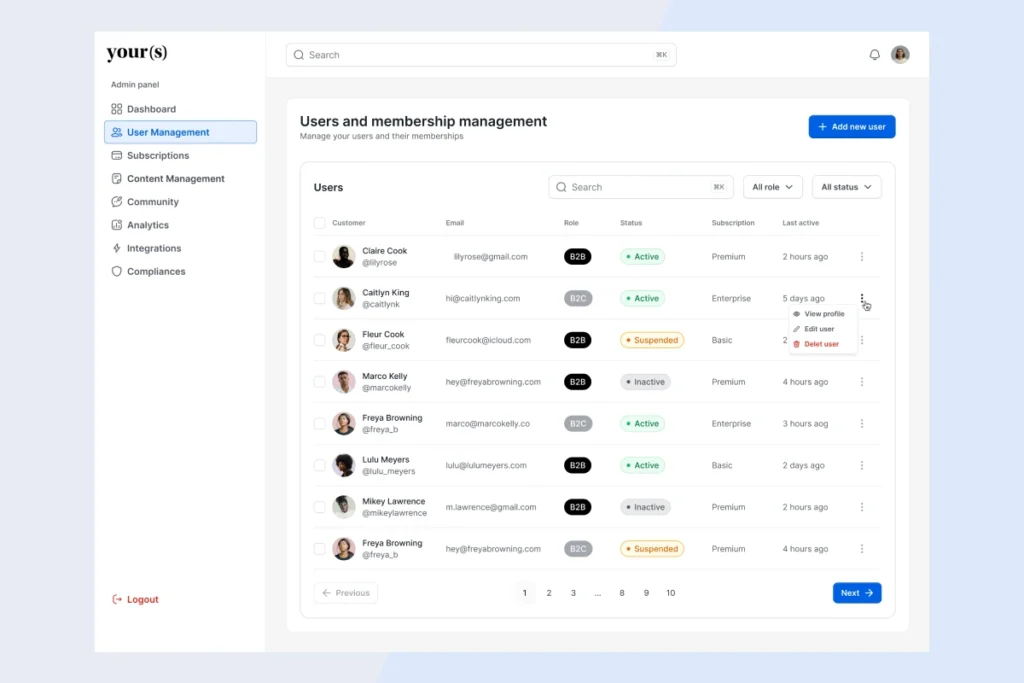Open the Community section icon

116,201
